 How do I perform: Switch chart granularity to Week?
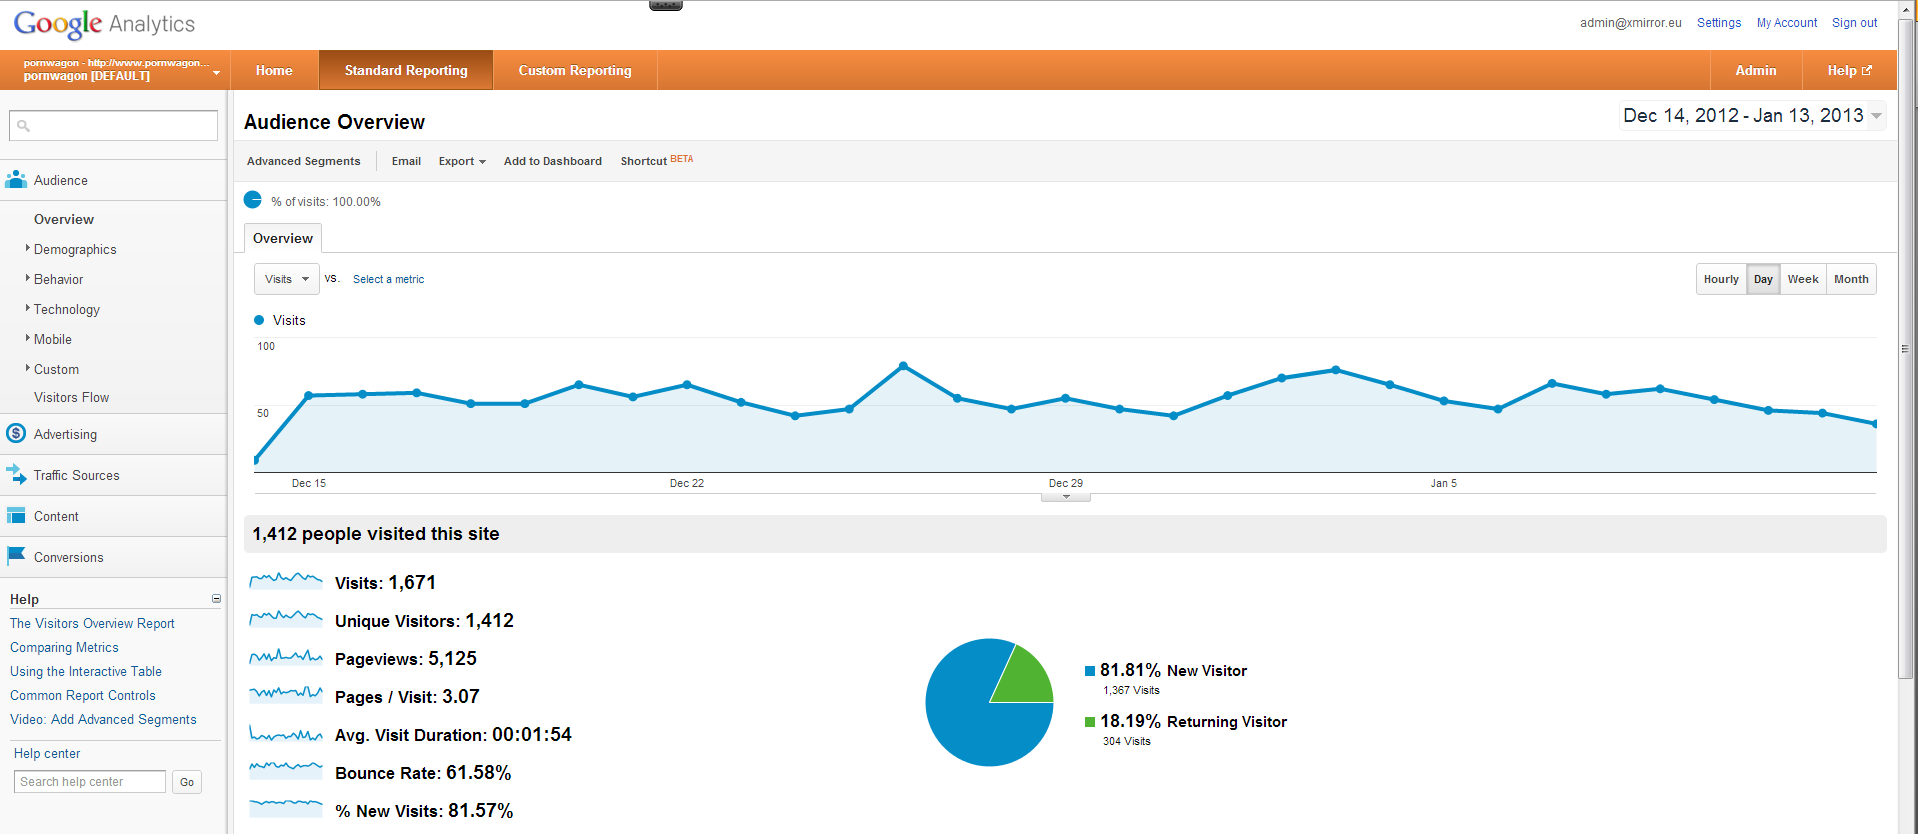pyautogui.click(x=1802, y=280)
